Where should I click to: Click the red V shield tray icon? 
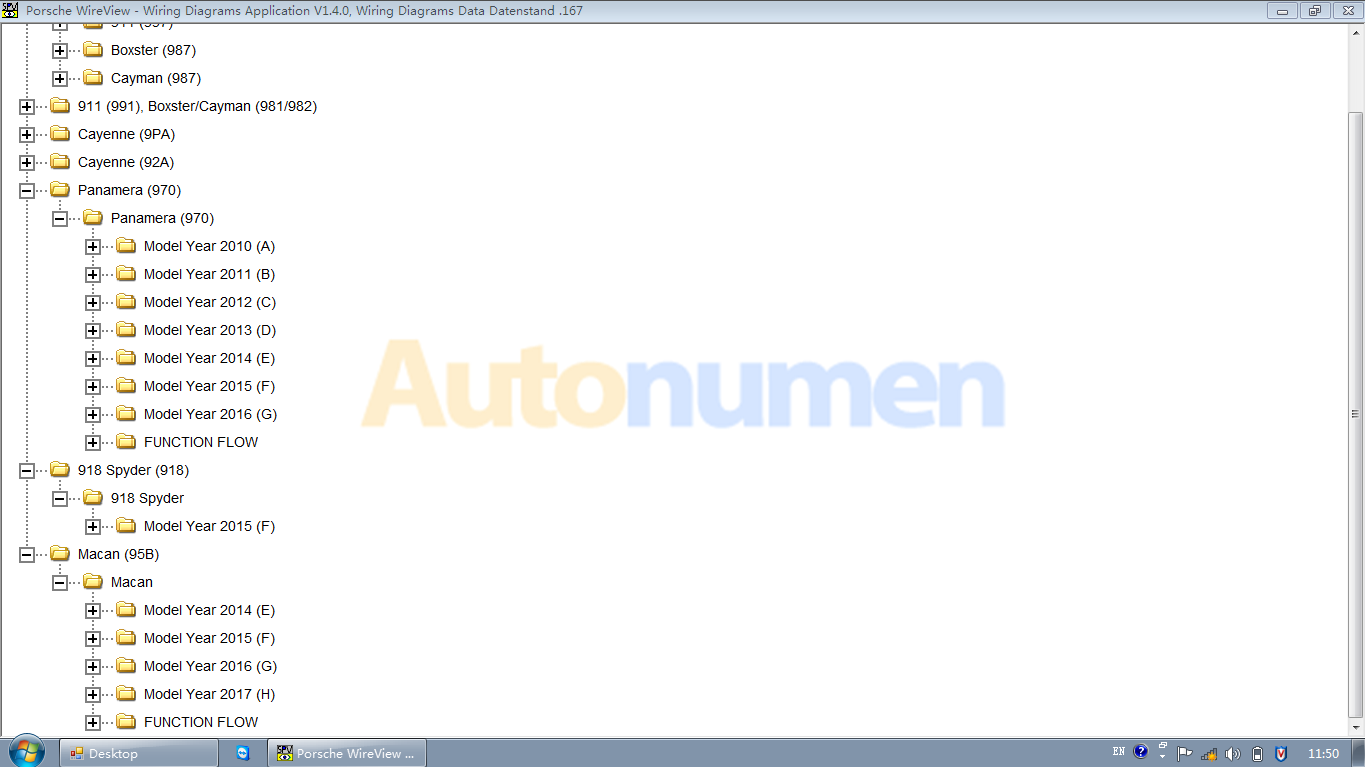click(1281, 754)
